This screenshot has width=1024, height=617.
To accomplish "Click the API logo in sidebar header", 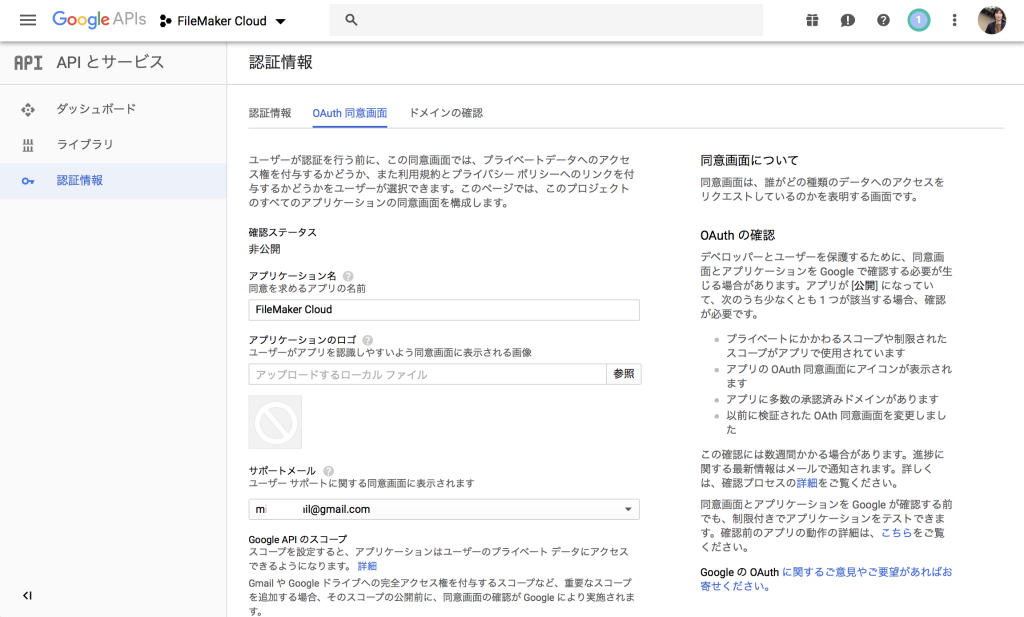I will tap(28, 63).
